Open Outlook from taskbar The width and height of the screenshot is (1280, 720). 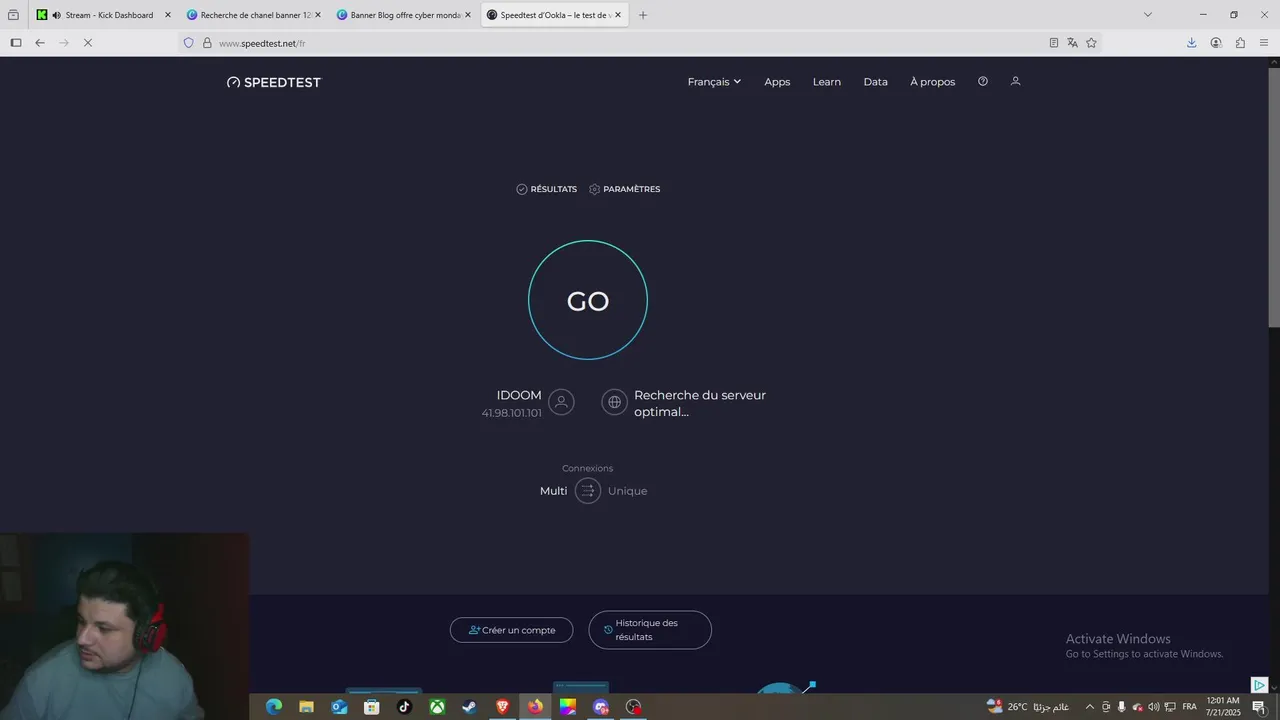coord(339,707)
